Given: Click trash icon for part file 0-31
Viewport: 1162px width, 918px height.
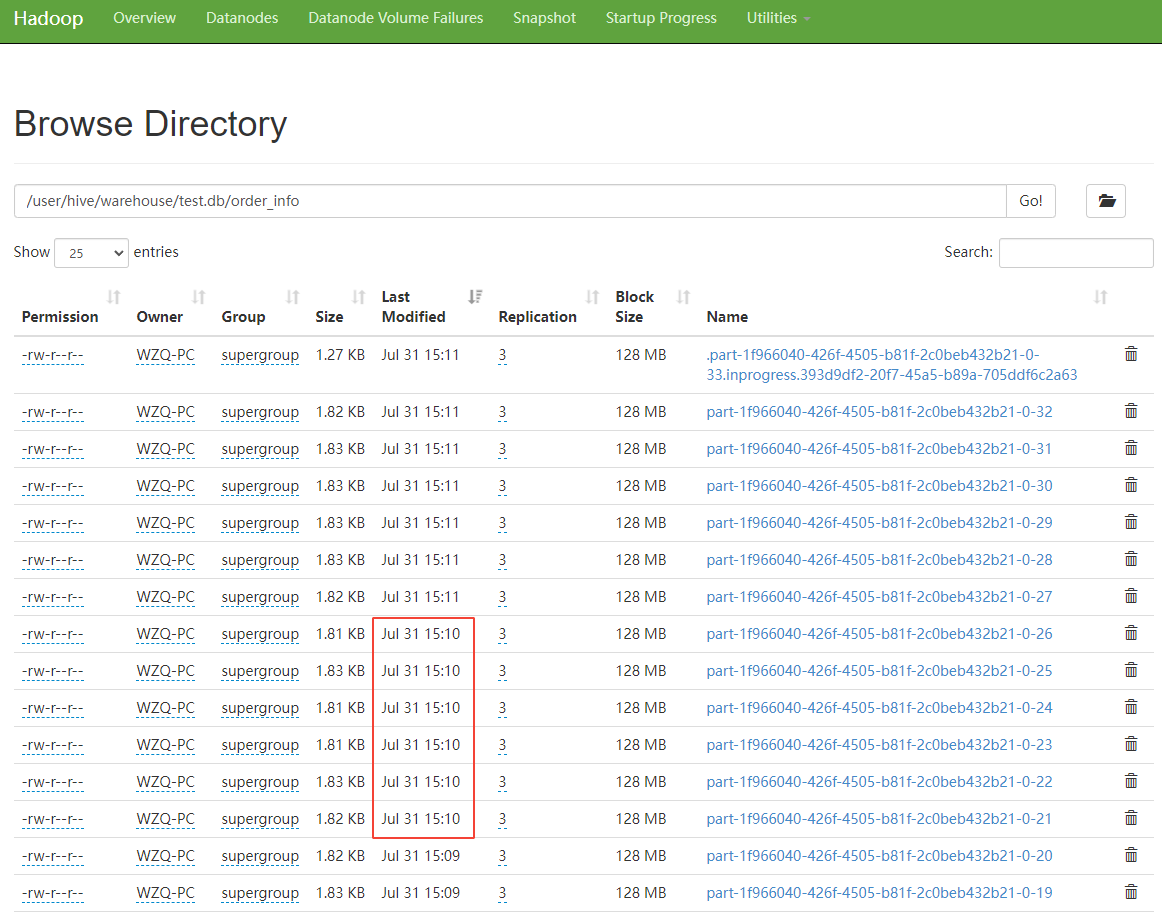Looking at the screenshot, I should tap(1131, 448).
